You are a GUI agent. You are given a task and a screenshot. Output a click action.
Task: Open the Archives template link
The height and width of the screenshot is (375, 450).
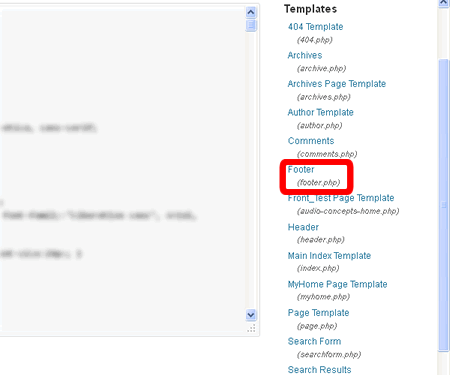click(x=305, y=55)
